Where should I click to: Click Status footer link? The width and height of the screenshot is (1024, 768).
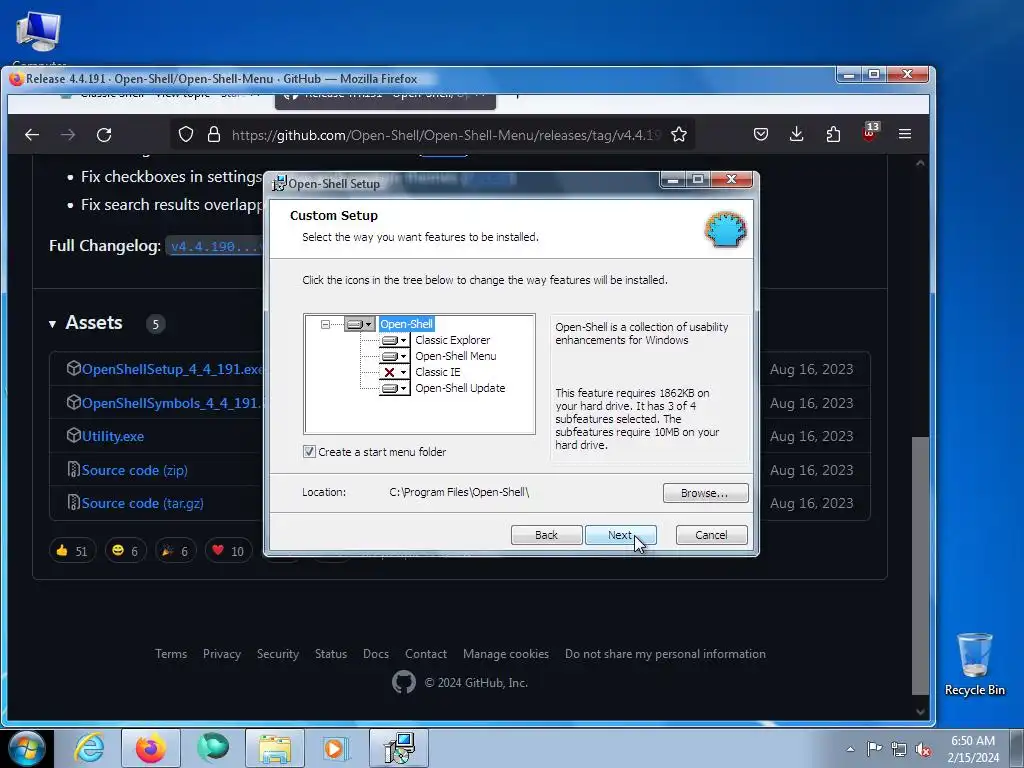330,654
